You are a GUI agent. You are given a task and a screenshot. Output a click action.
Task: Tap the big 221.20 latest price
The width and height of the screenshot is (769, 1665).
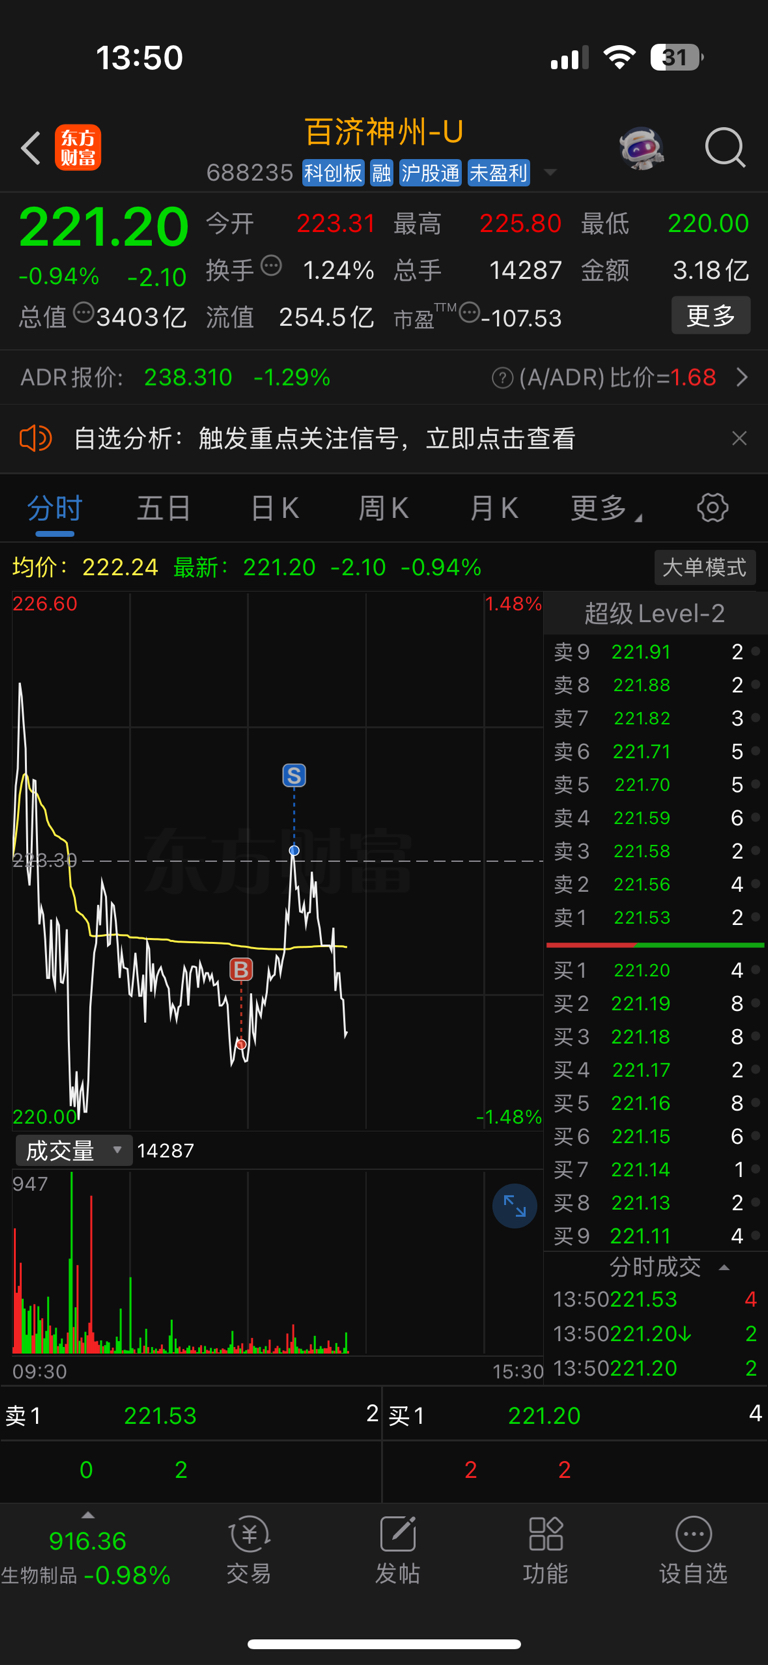104,226
